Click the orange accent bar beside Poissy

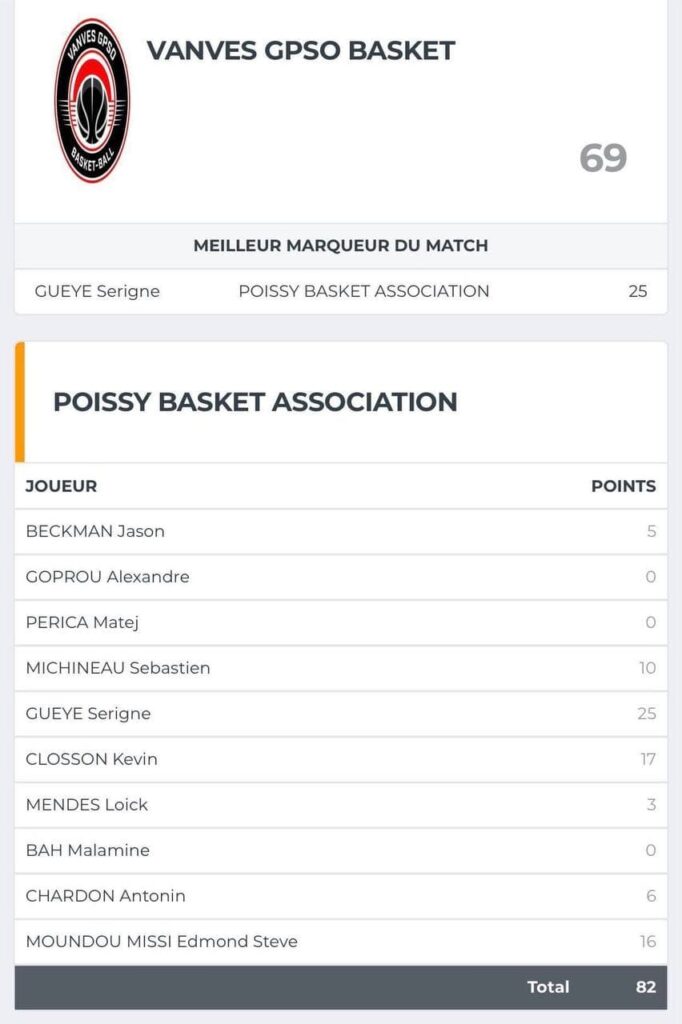[x=20, y=402]
